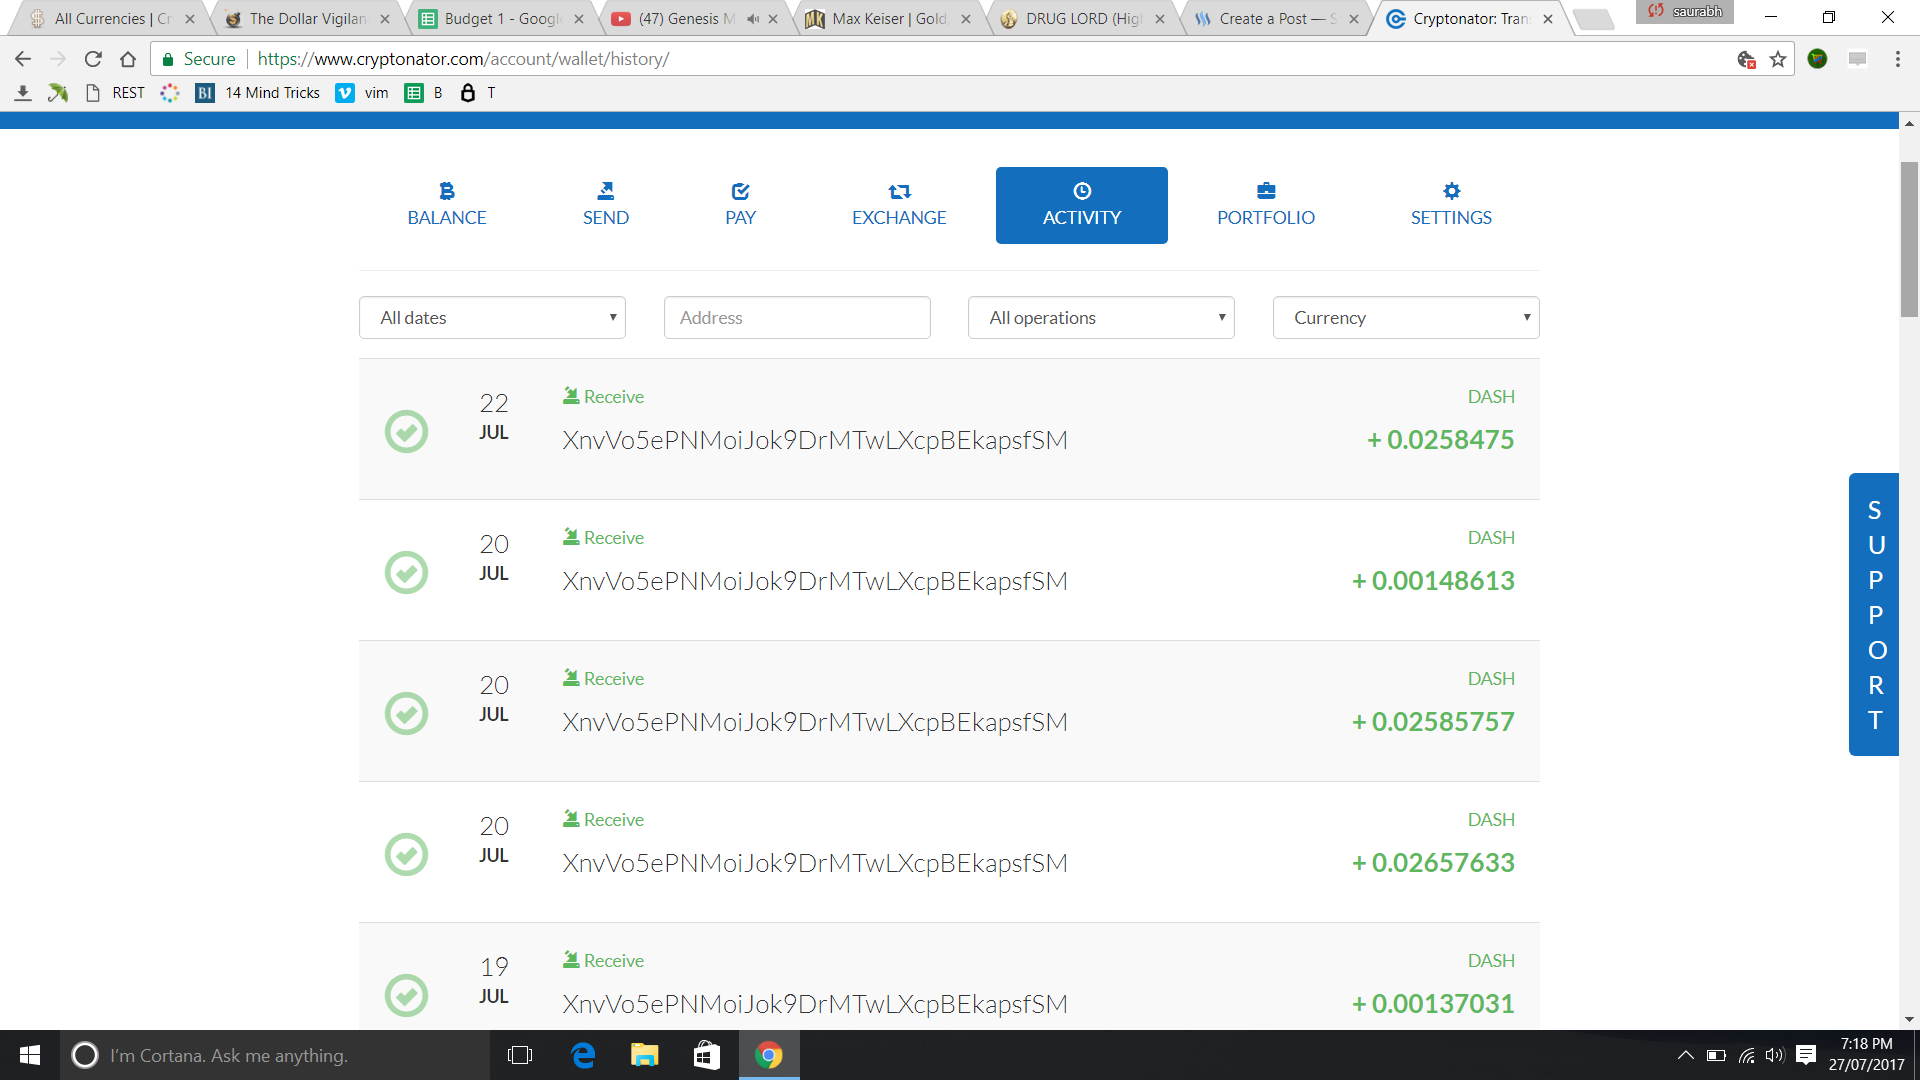Click the Receive icon on 22 JUL row

coord(571,395)
